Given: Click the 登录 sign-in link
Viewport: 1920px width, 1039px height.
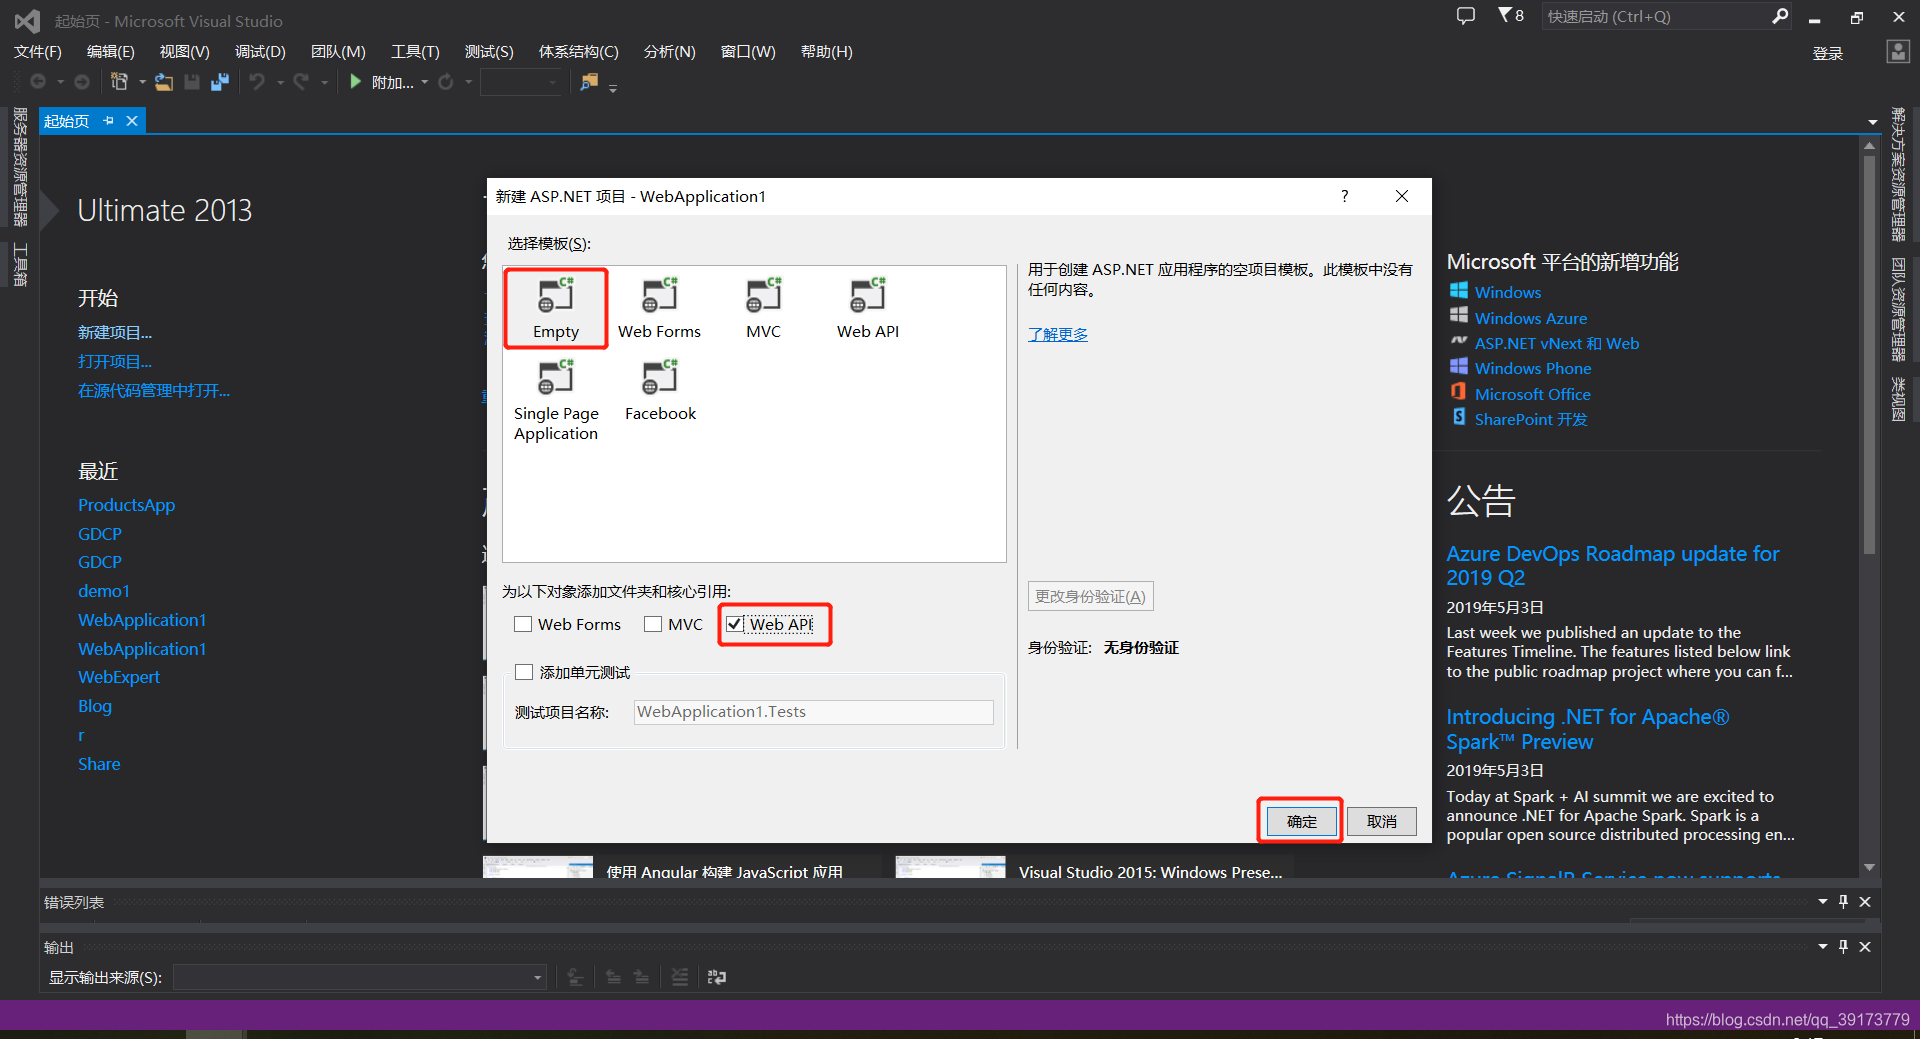Looking at the screenshot, I should [x=1828, y=53].
